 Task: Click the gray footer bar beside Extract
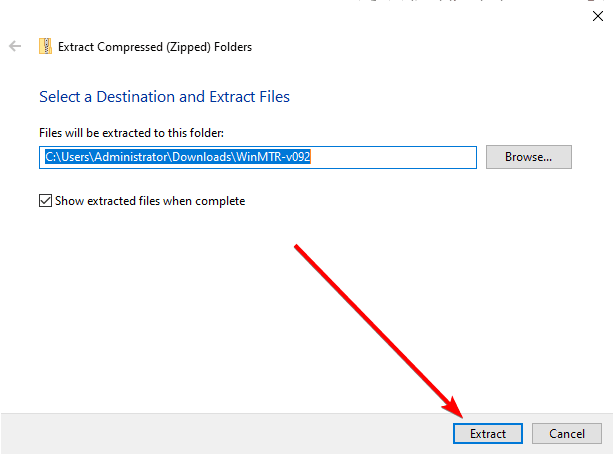tap(226, 433)
